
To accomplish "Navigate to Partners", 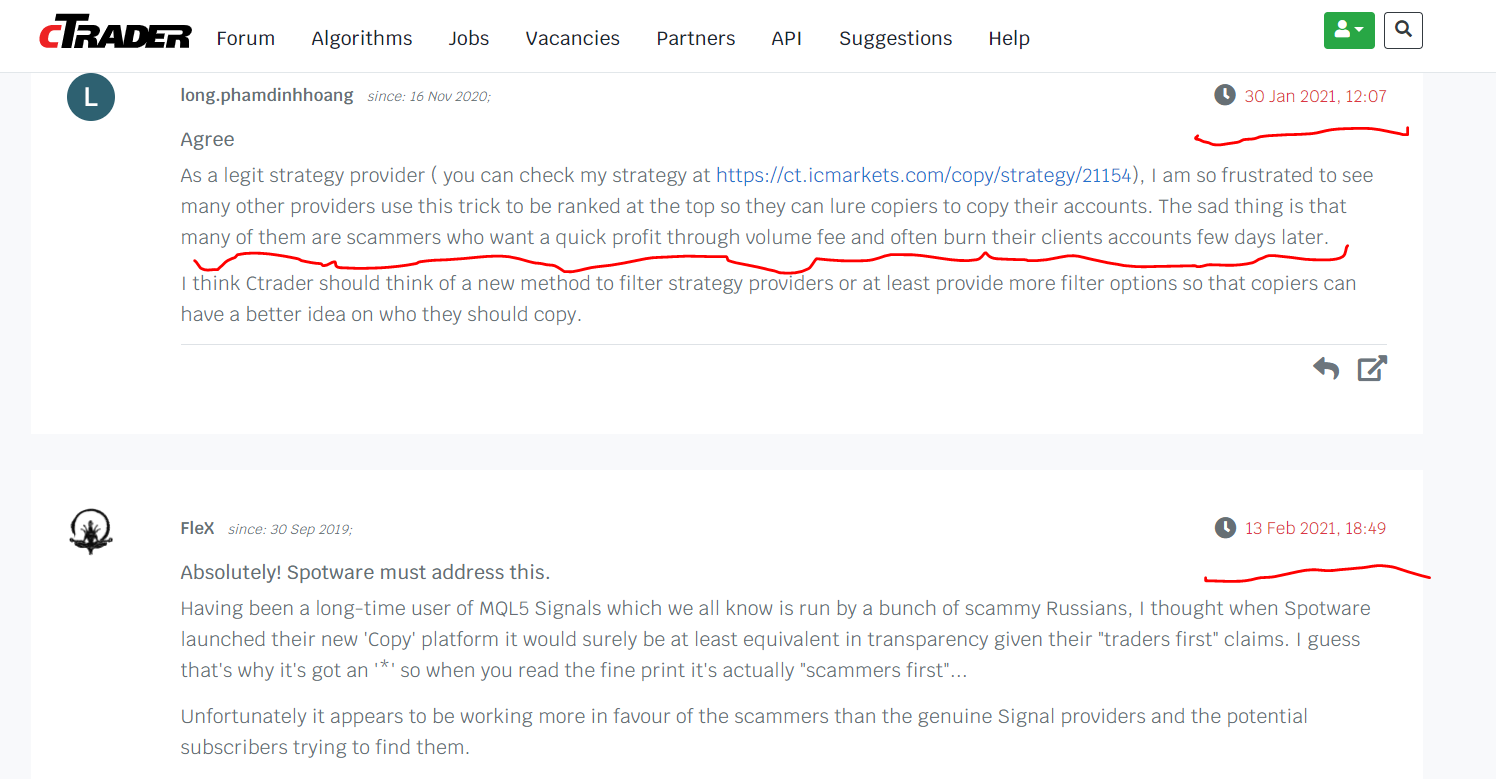I will [696, 38].
